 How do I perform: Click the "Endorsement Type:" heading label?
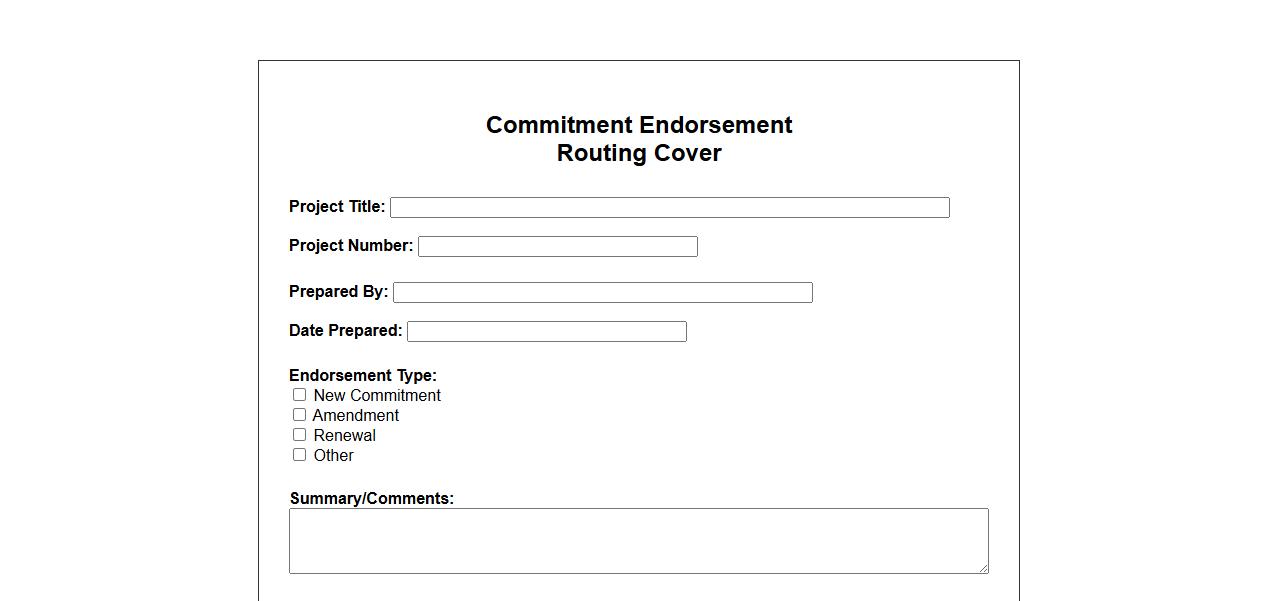pyautogui.click(x=363, y=376)
